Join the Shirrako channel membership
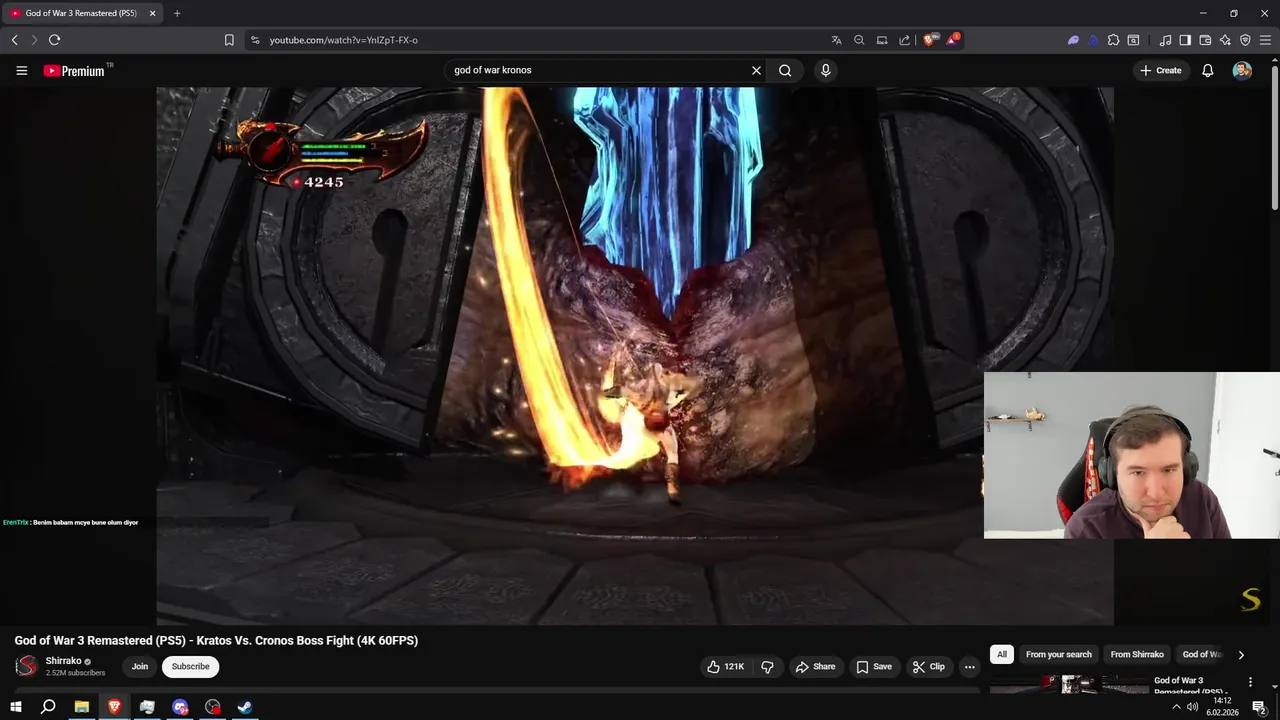 click(140, 666)
